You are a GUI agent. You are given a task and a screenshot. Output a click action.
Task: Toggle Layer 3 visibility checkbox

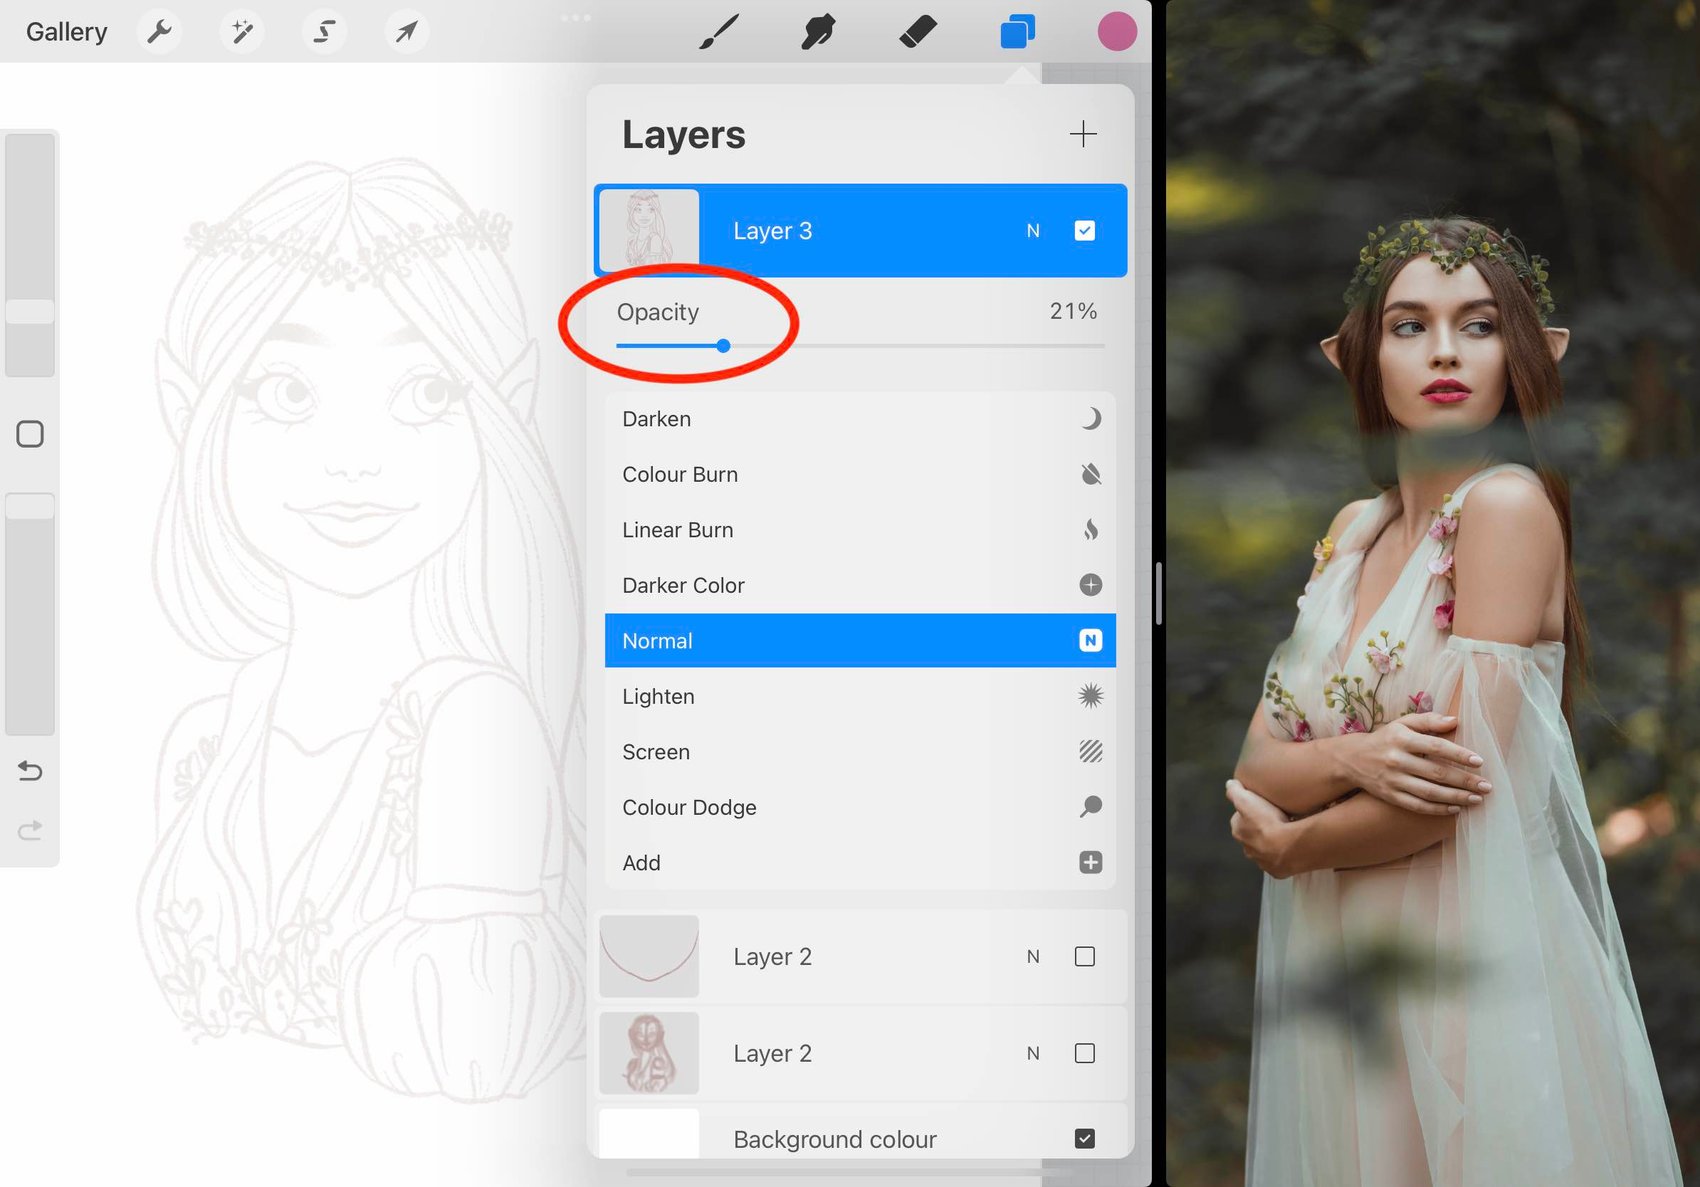pyautogui.click(x=1085, y=231)
